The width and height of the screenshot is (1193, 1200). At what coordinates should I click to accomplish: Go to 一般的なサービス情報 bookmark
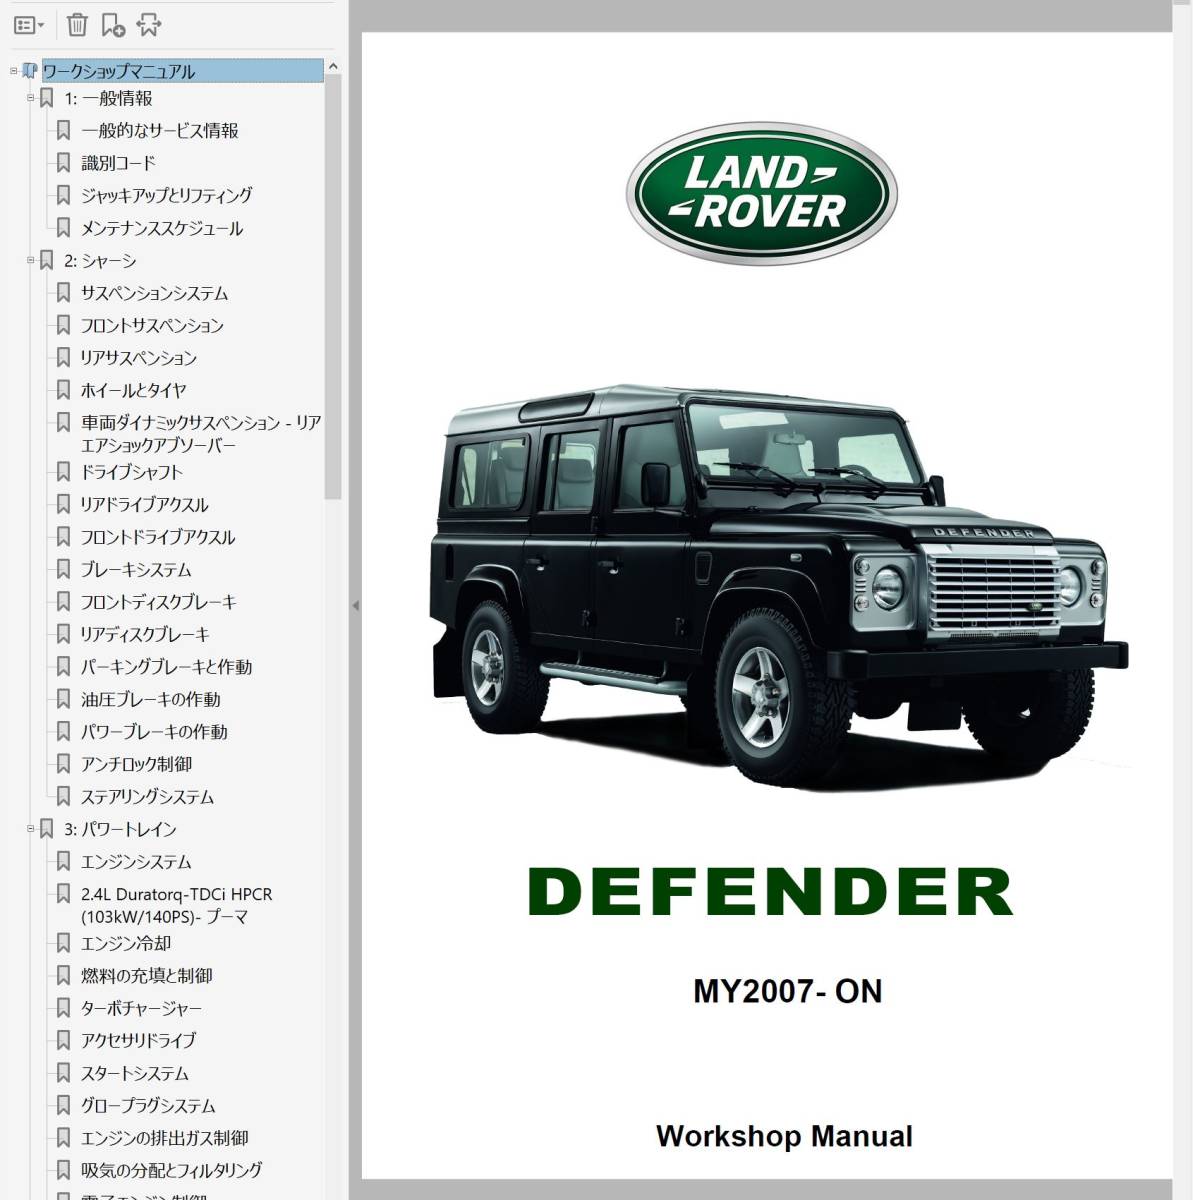[x=160, y=131]
